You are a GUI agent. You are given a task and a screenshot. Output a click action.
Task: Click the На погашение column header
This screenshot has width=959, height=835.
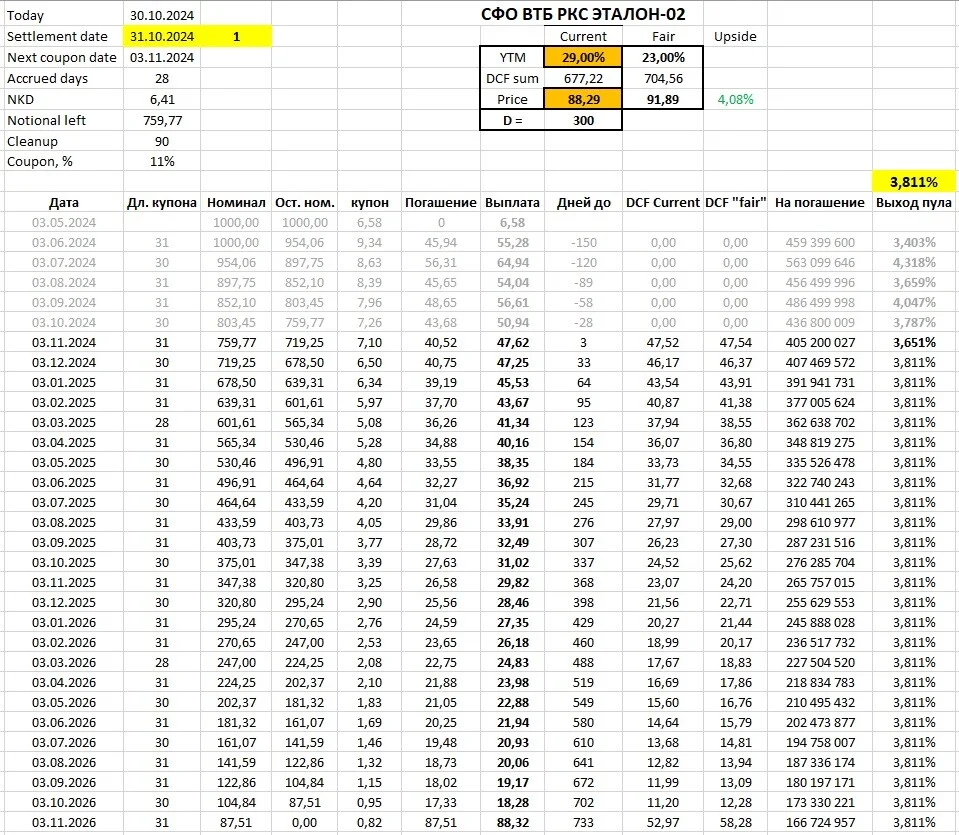pos(820,202)
